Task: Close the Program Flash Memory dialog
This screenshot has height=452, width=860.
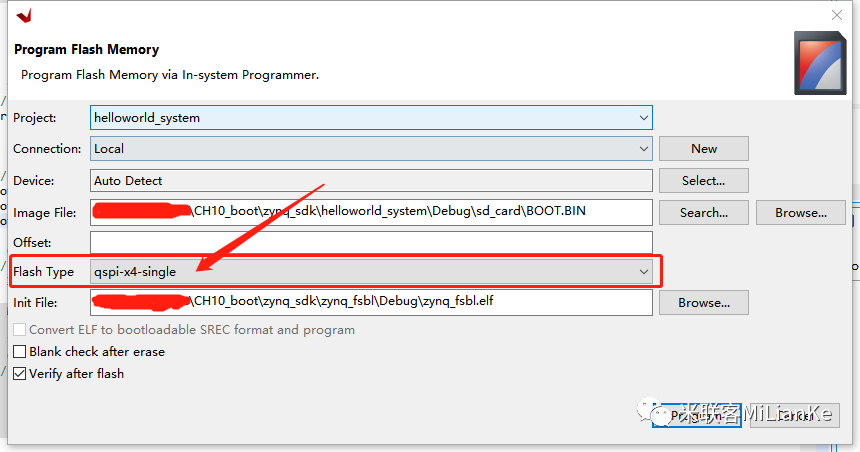Action: [x=836, y=15]
